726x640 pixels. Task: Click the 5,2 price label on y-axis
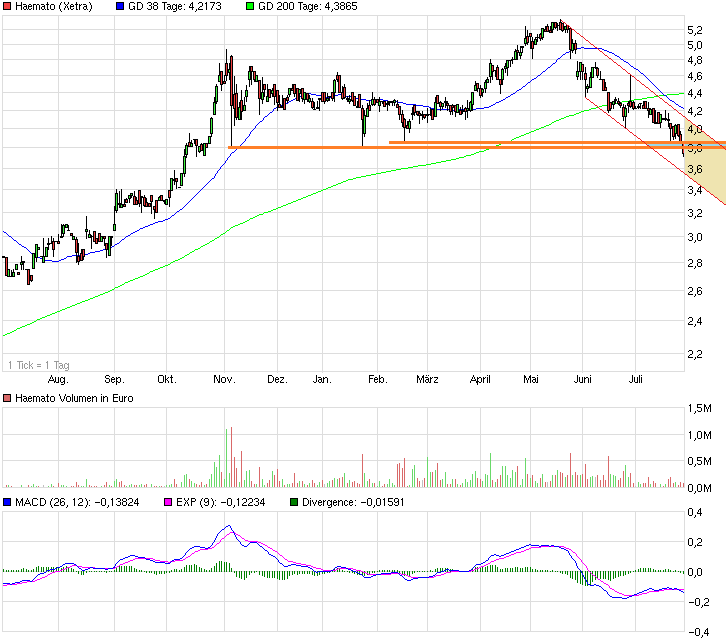coord(693,30)
